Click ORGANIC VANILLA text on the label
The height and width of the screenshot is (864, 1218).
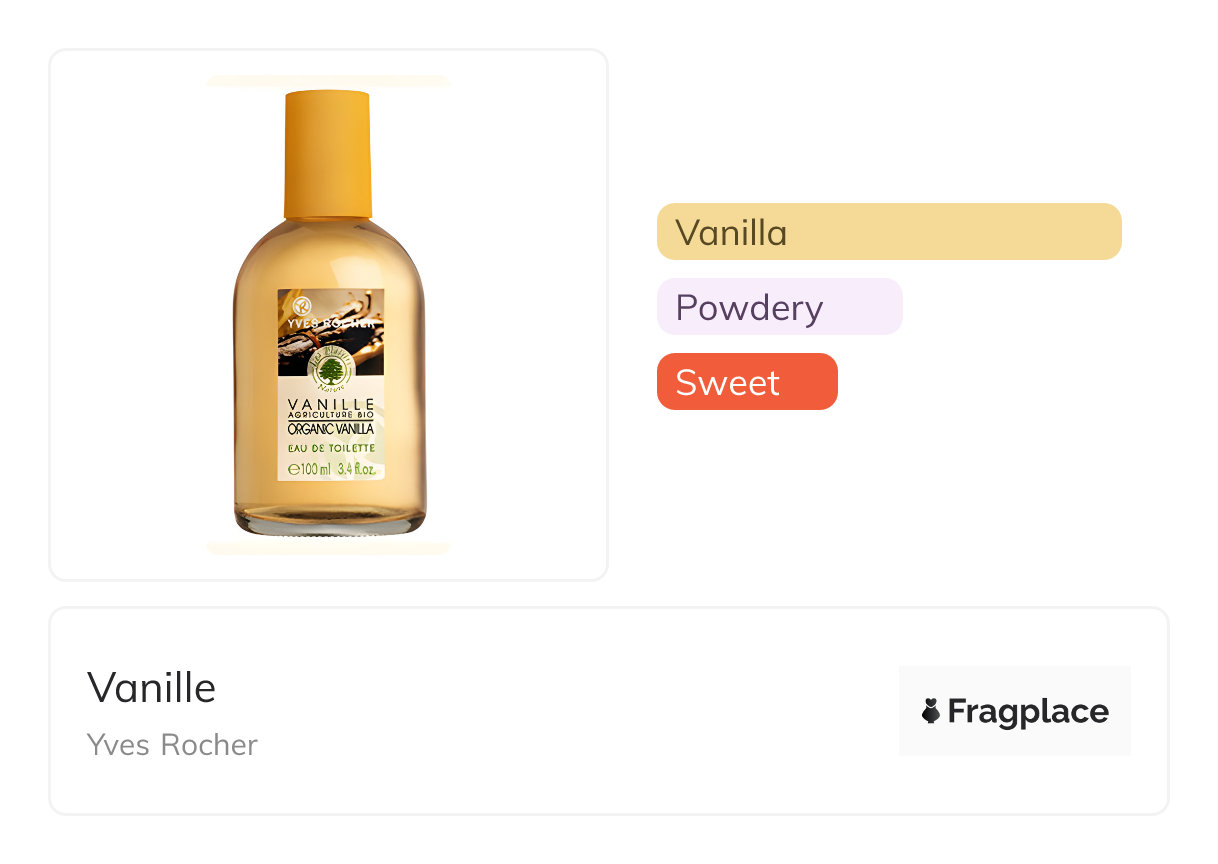(330, 429)
